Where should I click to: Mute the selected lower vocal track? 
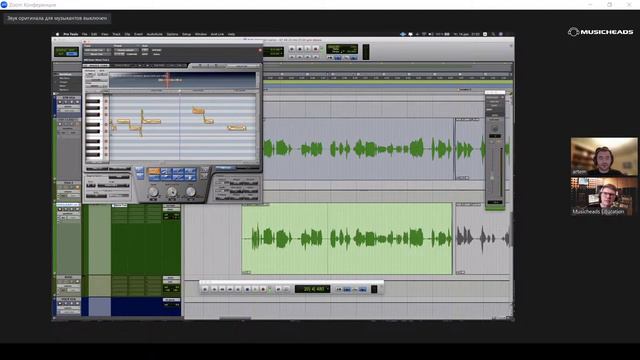click(x=77, y=209)
